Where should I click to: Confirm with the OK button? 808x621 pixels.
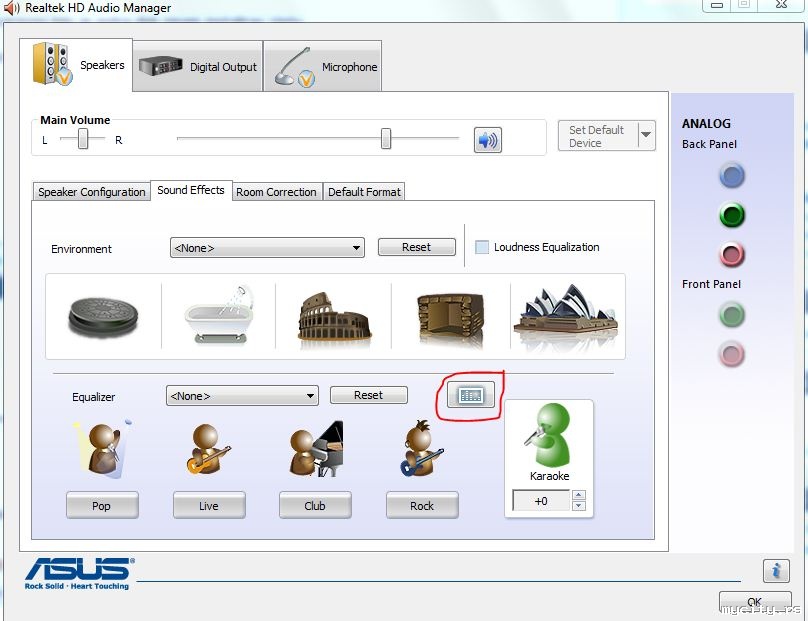click(754, 602)
